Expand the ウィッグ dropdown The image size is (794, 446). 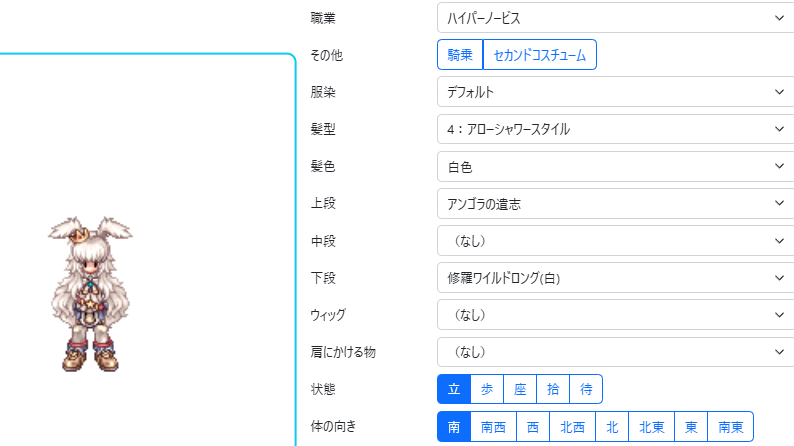pos(614,315)
